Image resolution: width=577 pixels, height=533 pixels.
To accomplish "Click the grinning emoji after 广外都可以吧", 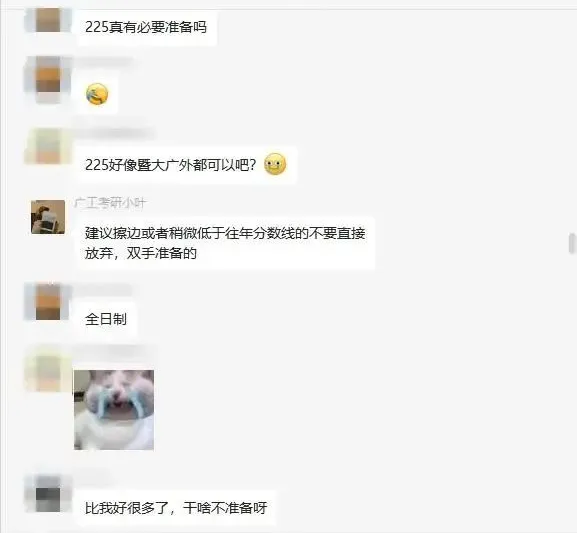I will 275,164.
